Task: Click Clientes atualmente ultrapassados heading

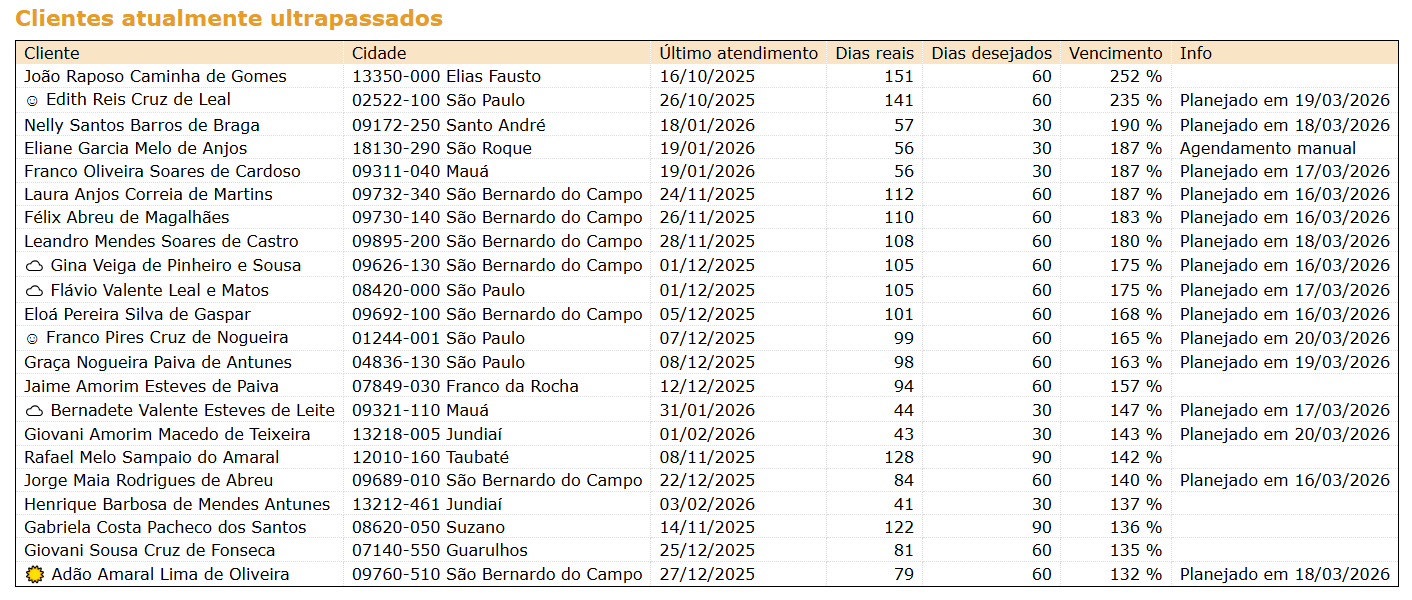Action: point(229,18)
